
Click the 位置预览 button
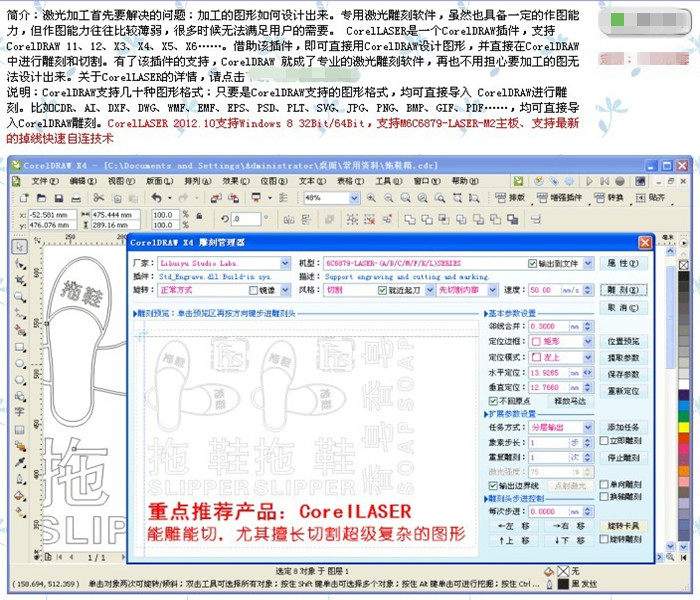pyautogui.click(x=623, y=342)
